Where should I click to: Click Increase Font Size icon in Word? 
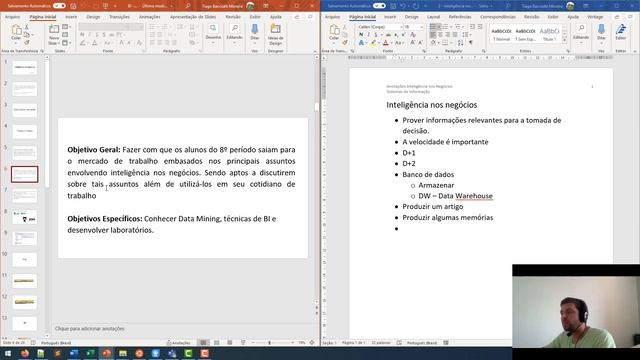point(413,43)
